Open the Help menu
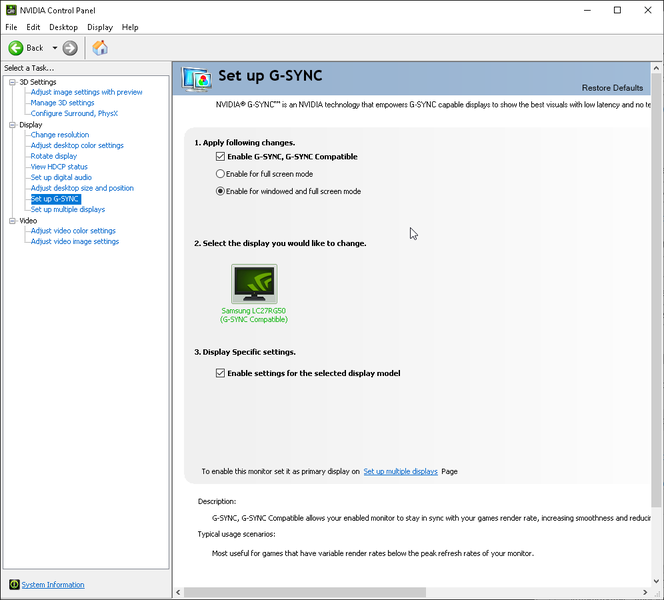The image size is (664, 600). tap(130, 27)
